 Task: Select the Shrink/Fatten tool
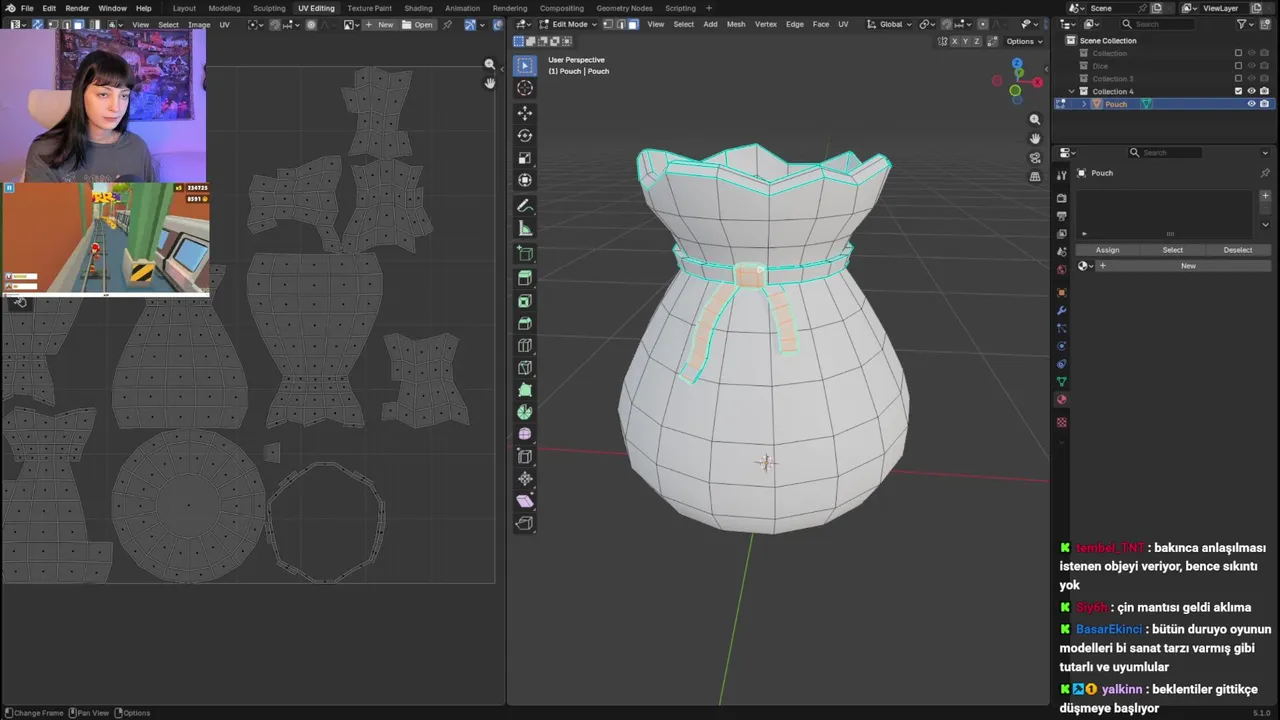pos(525,479)
